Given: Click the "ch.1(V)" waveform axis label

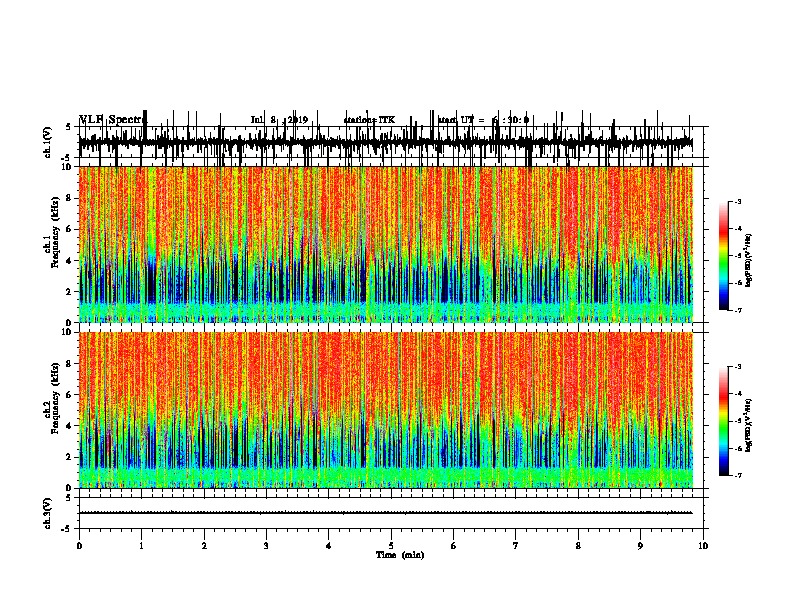Looking at the screenshot, I should point(48,142).
